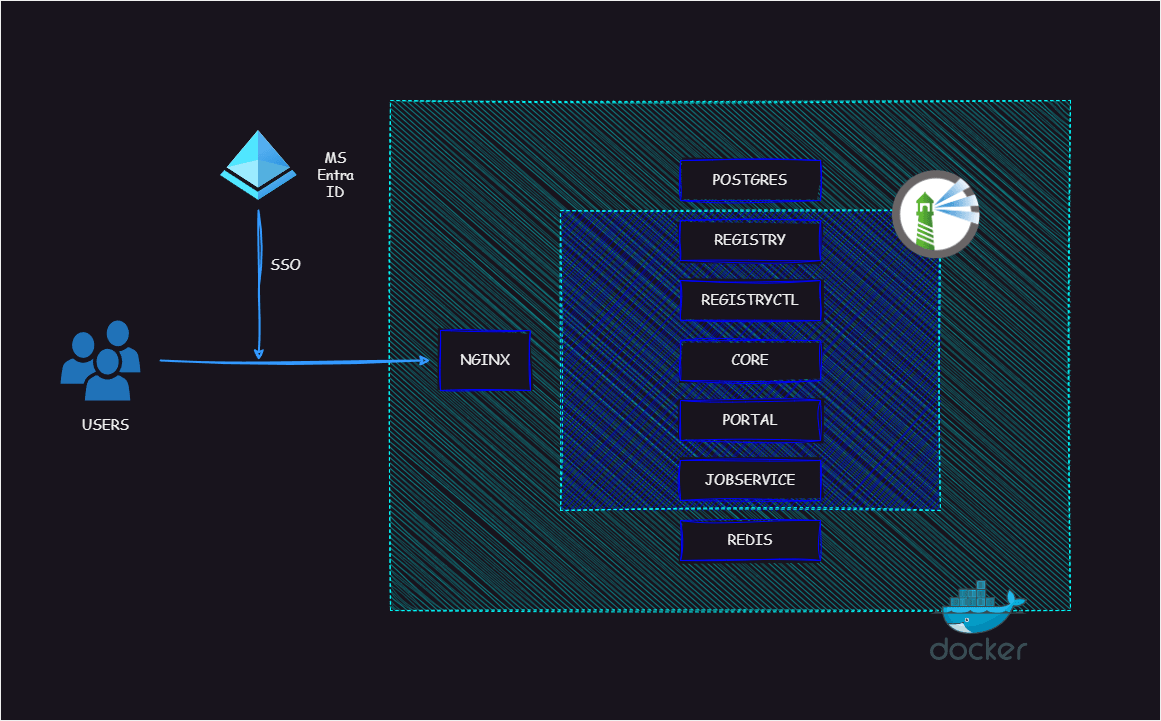
Task: Click the MS Entra ID pyramid icon
Action: 258,165
